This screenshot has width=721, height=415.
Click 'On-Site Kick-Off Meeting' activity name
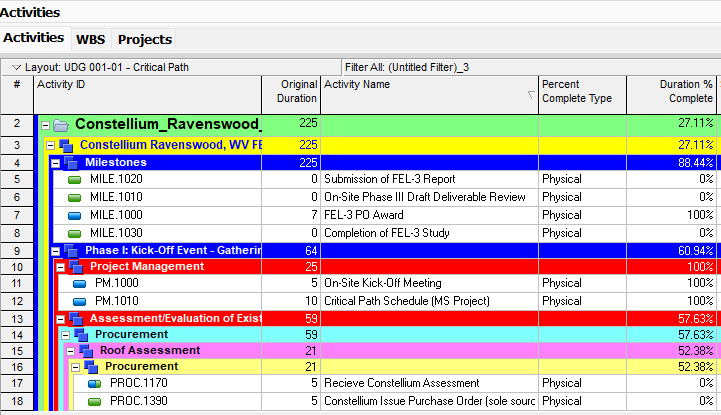click(x=383, y=283)
